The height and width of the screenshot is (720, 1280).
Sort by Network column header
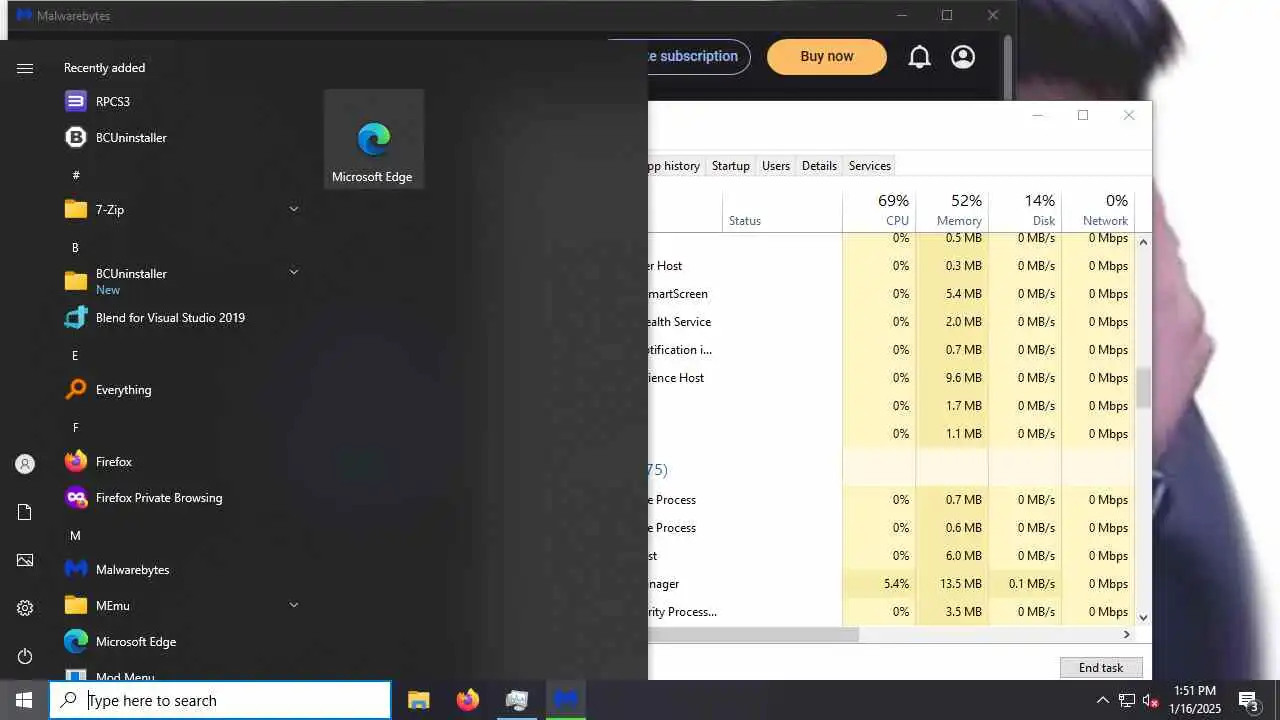click(1098, 210)
